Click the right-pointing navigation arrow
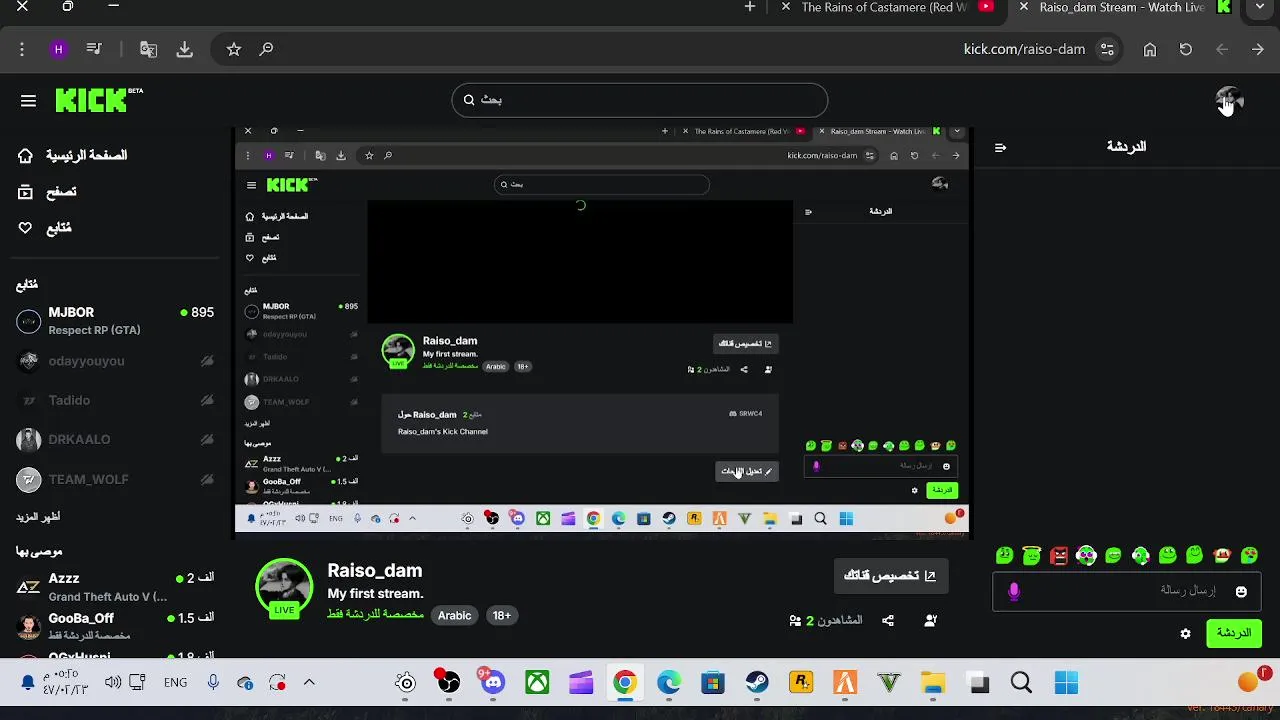This screenshot has height=720, width=1280. pyautogui.click(x=1258, y=49)
